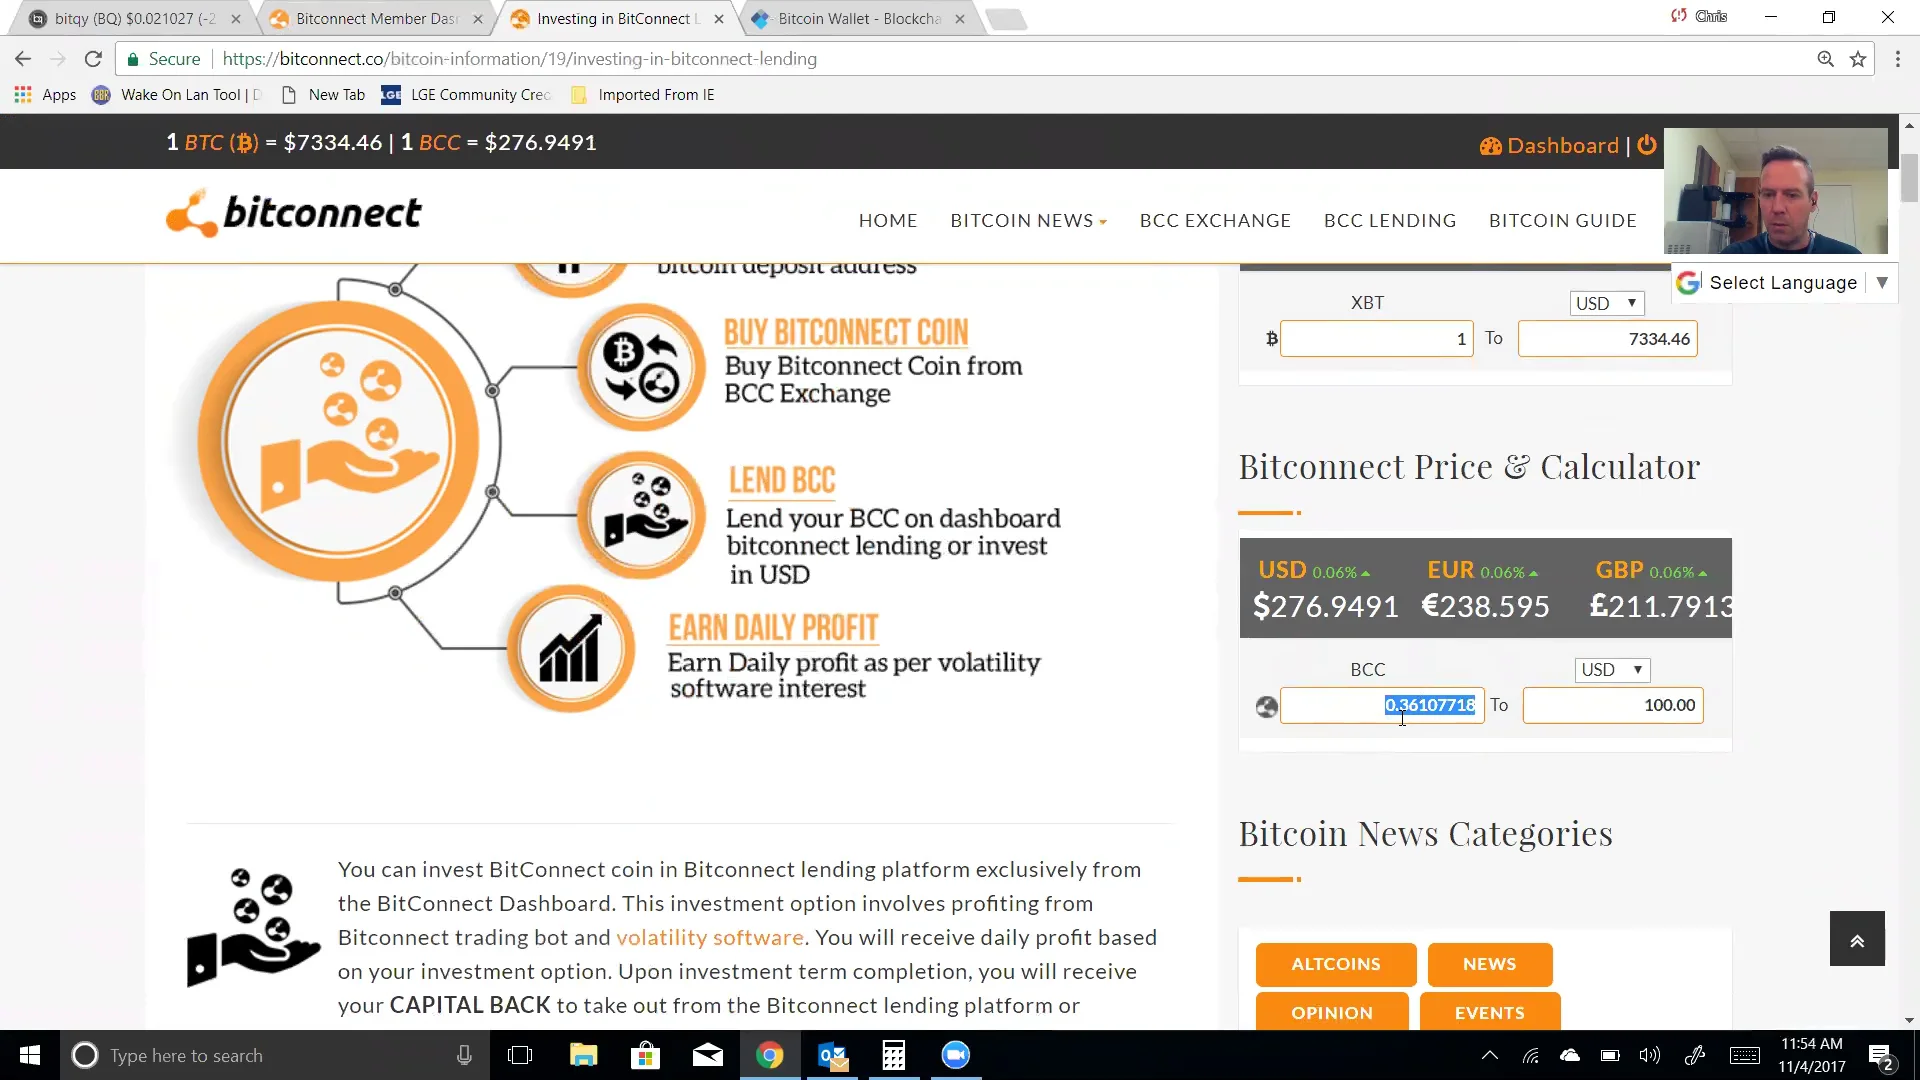Click the Dashboard dial icon in the header

[1491, 146]
